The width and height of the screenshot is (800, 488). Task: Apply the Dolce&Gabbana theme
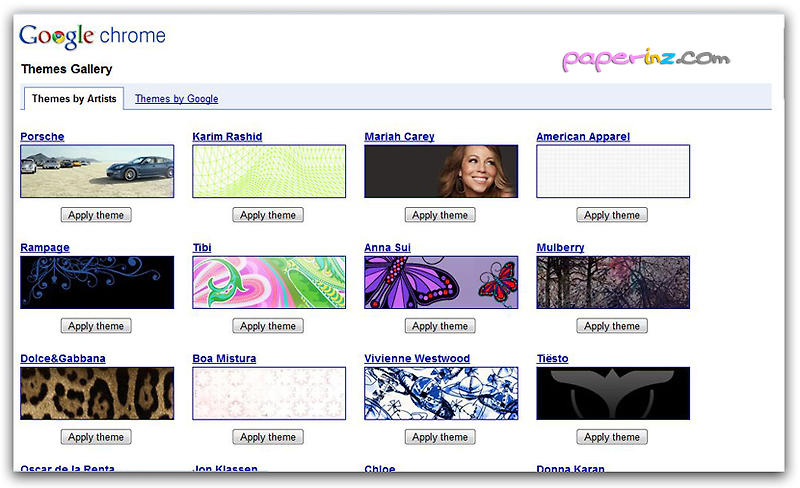coord(96,437)
